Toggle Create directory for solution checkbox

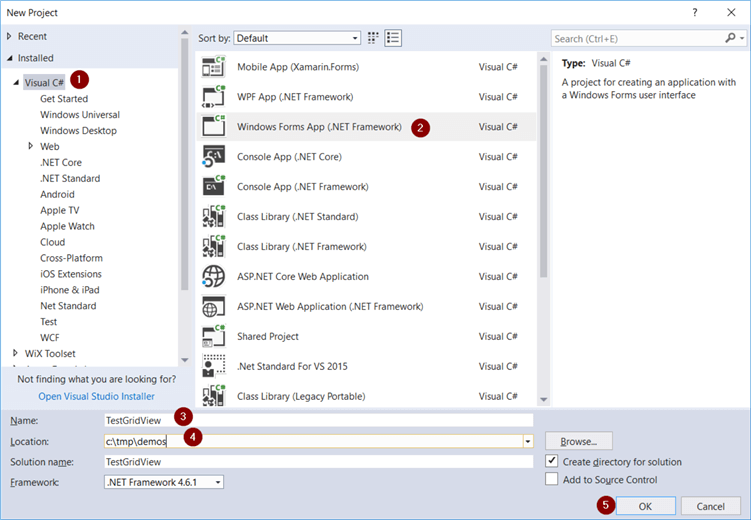[x=552, y=461]
